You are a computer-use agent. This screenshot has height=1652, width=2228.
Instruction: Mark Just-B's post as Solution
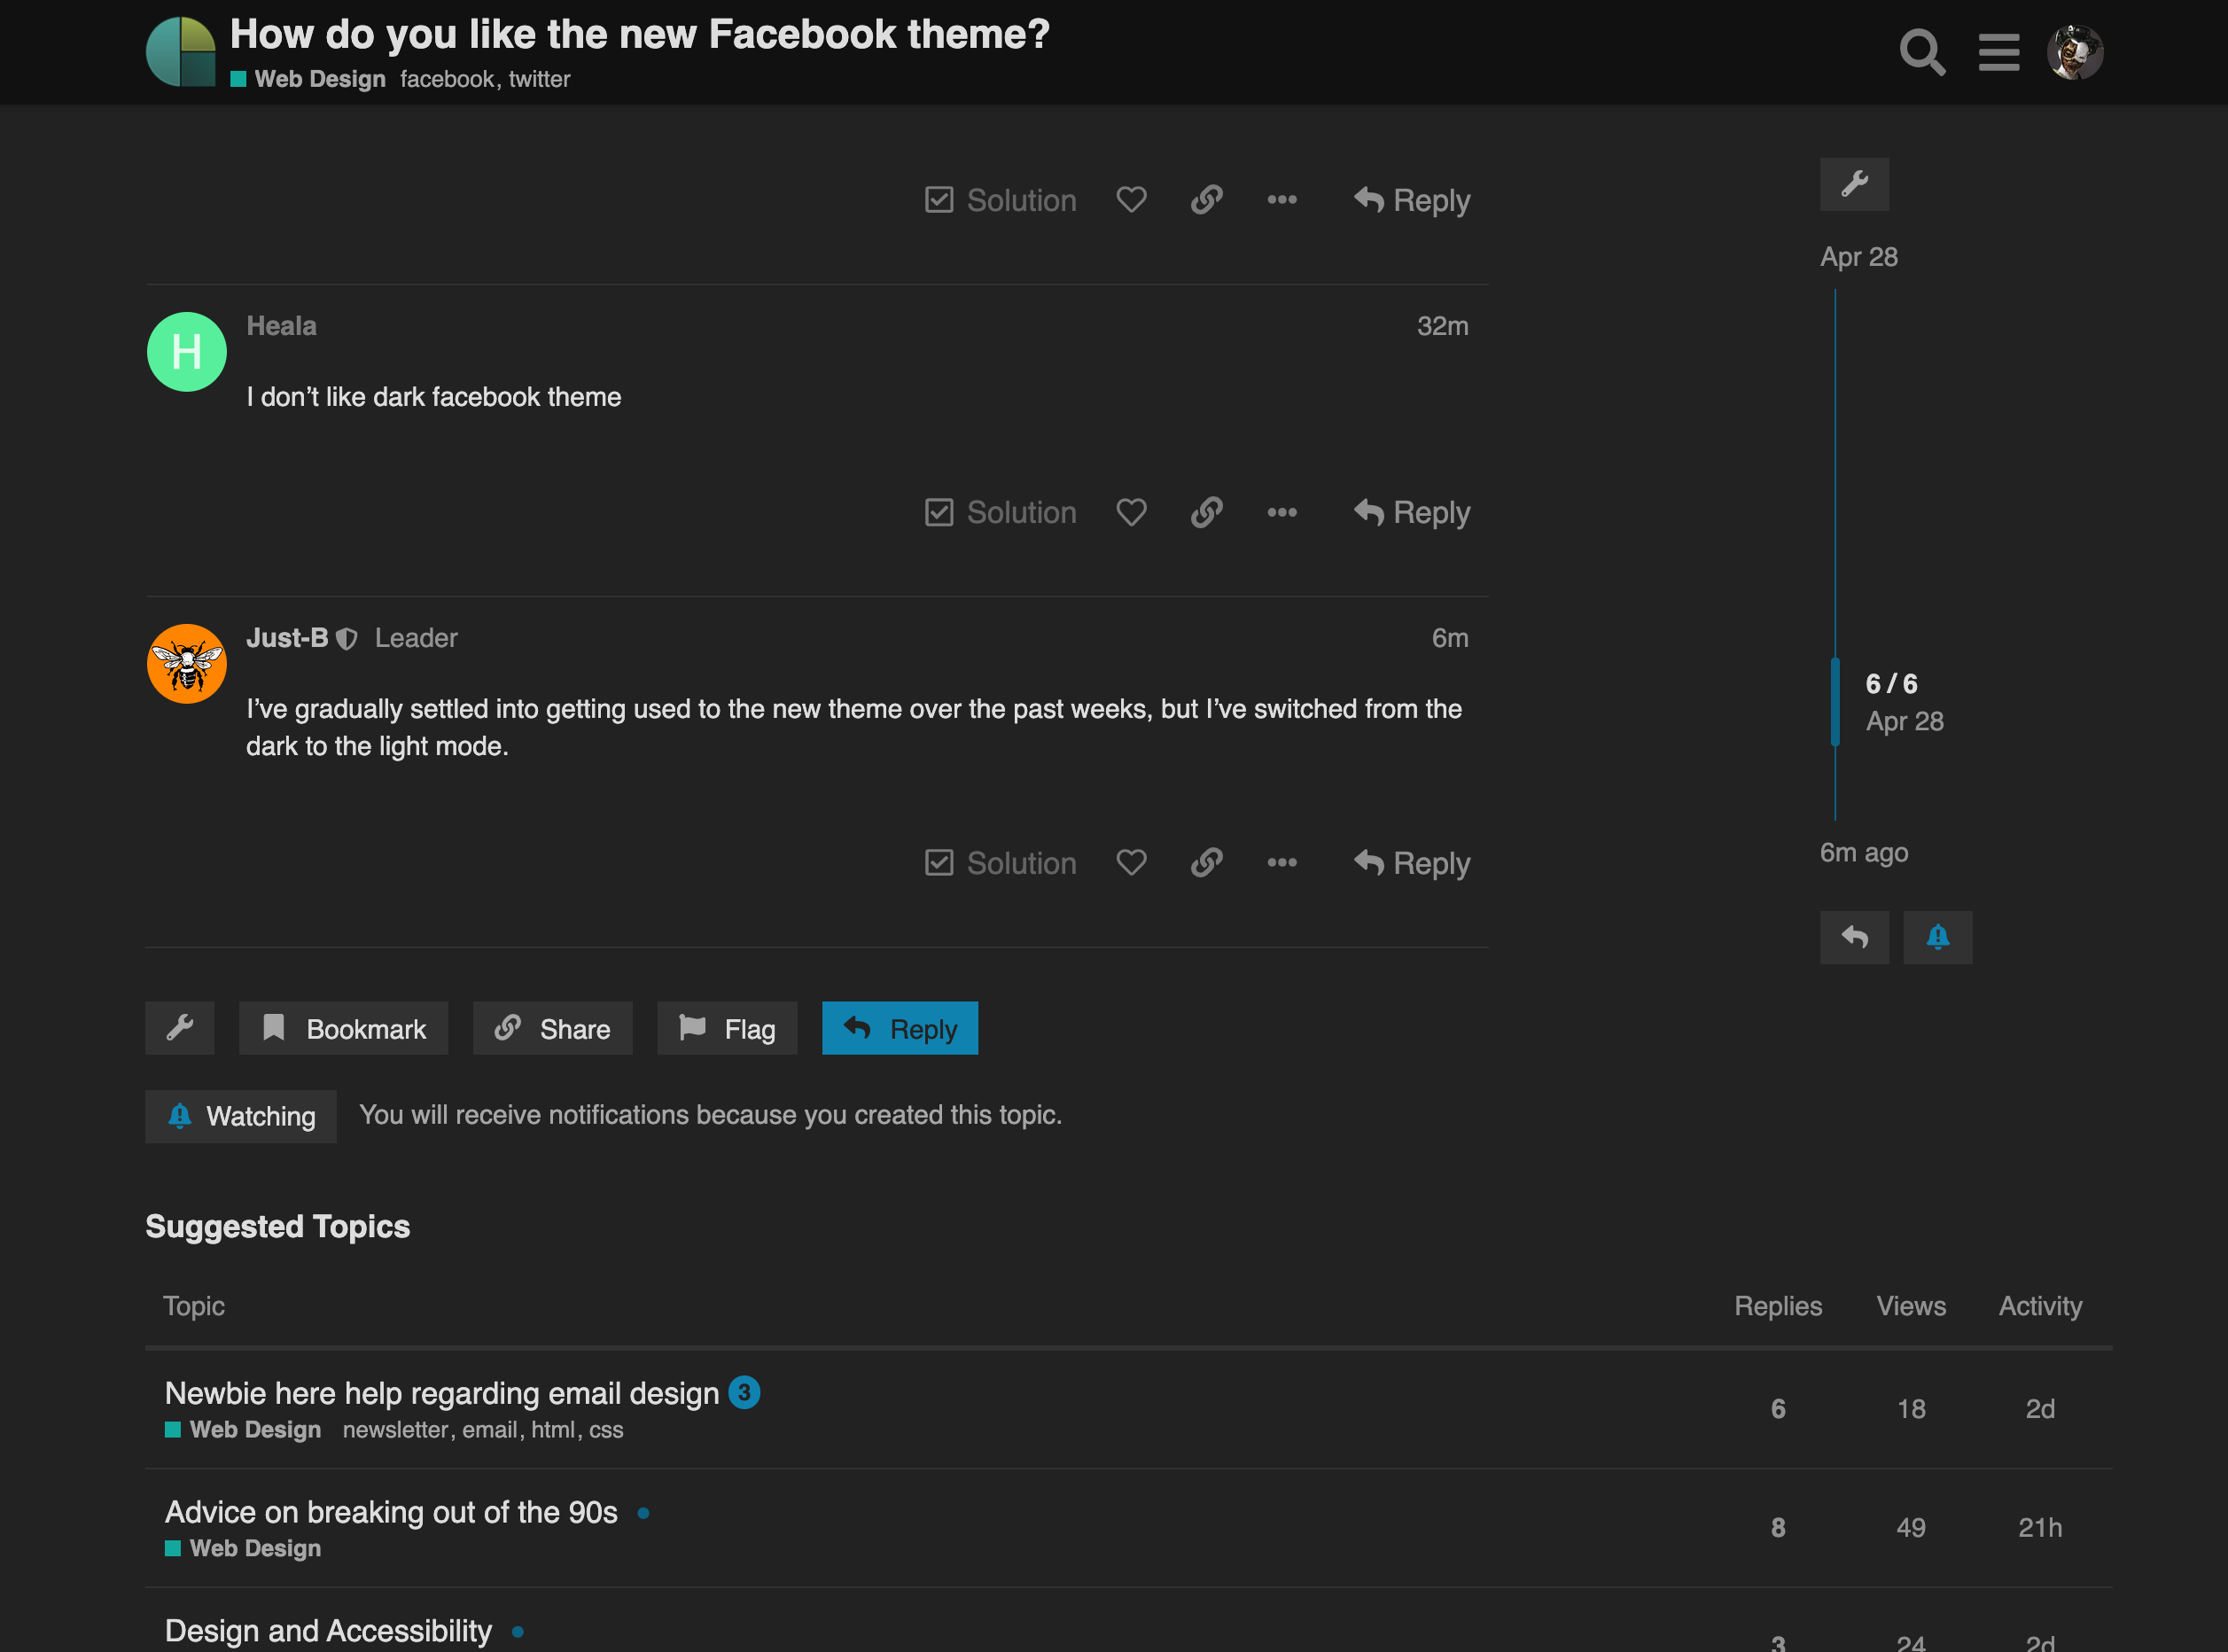pos(1001,862)
